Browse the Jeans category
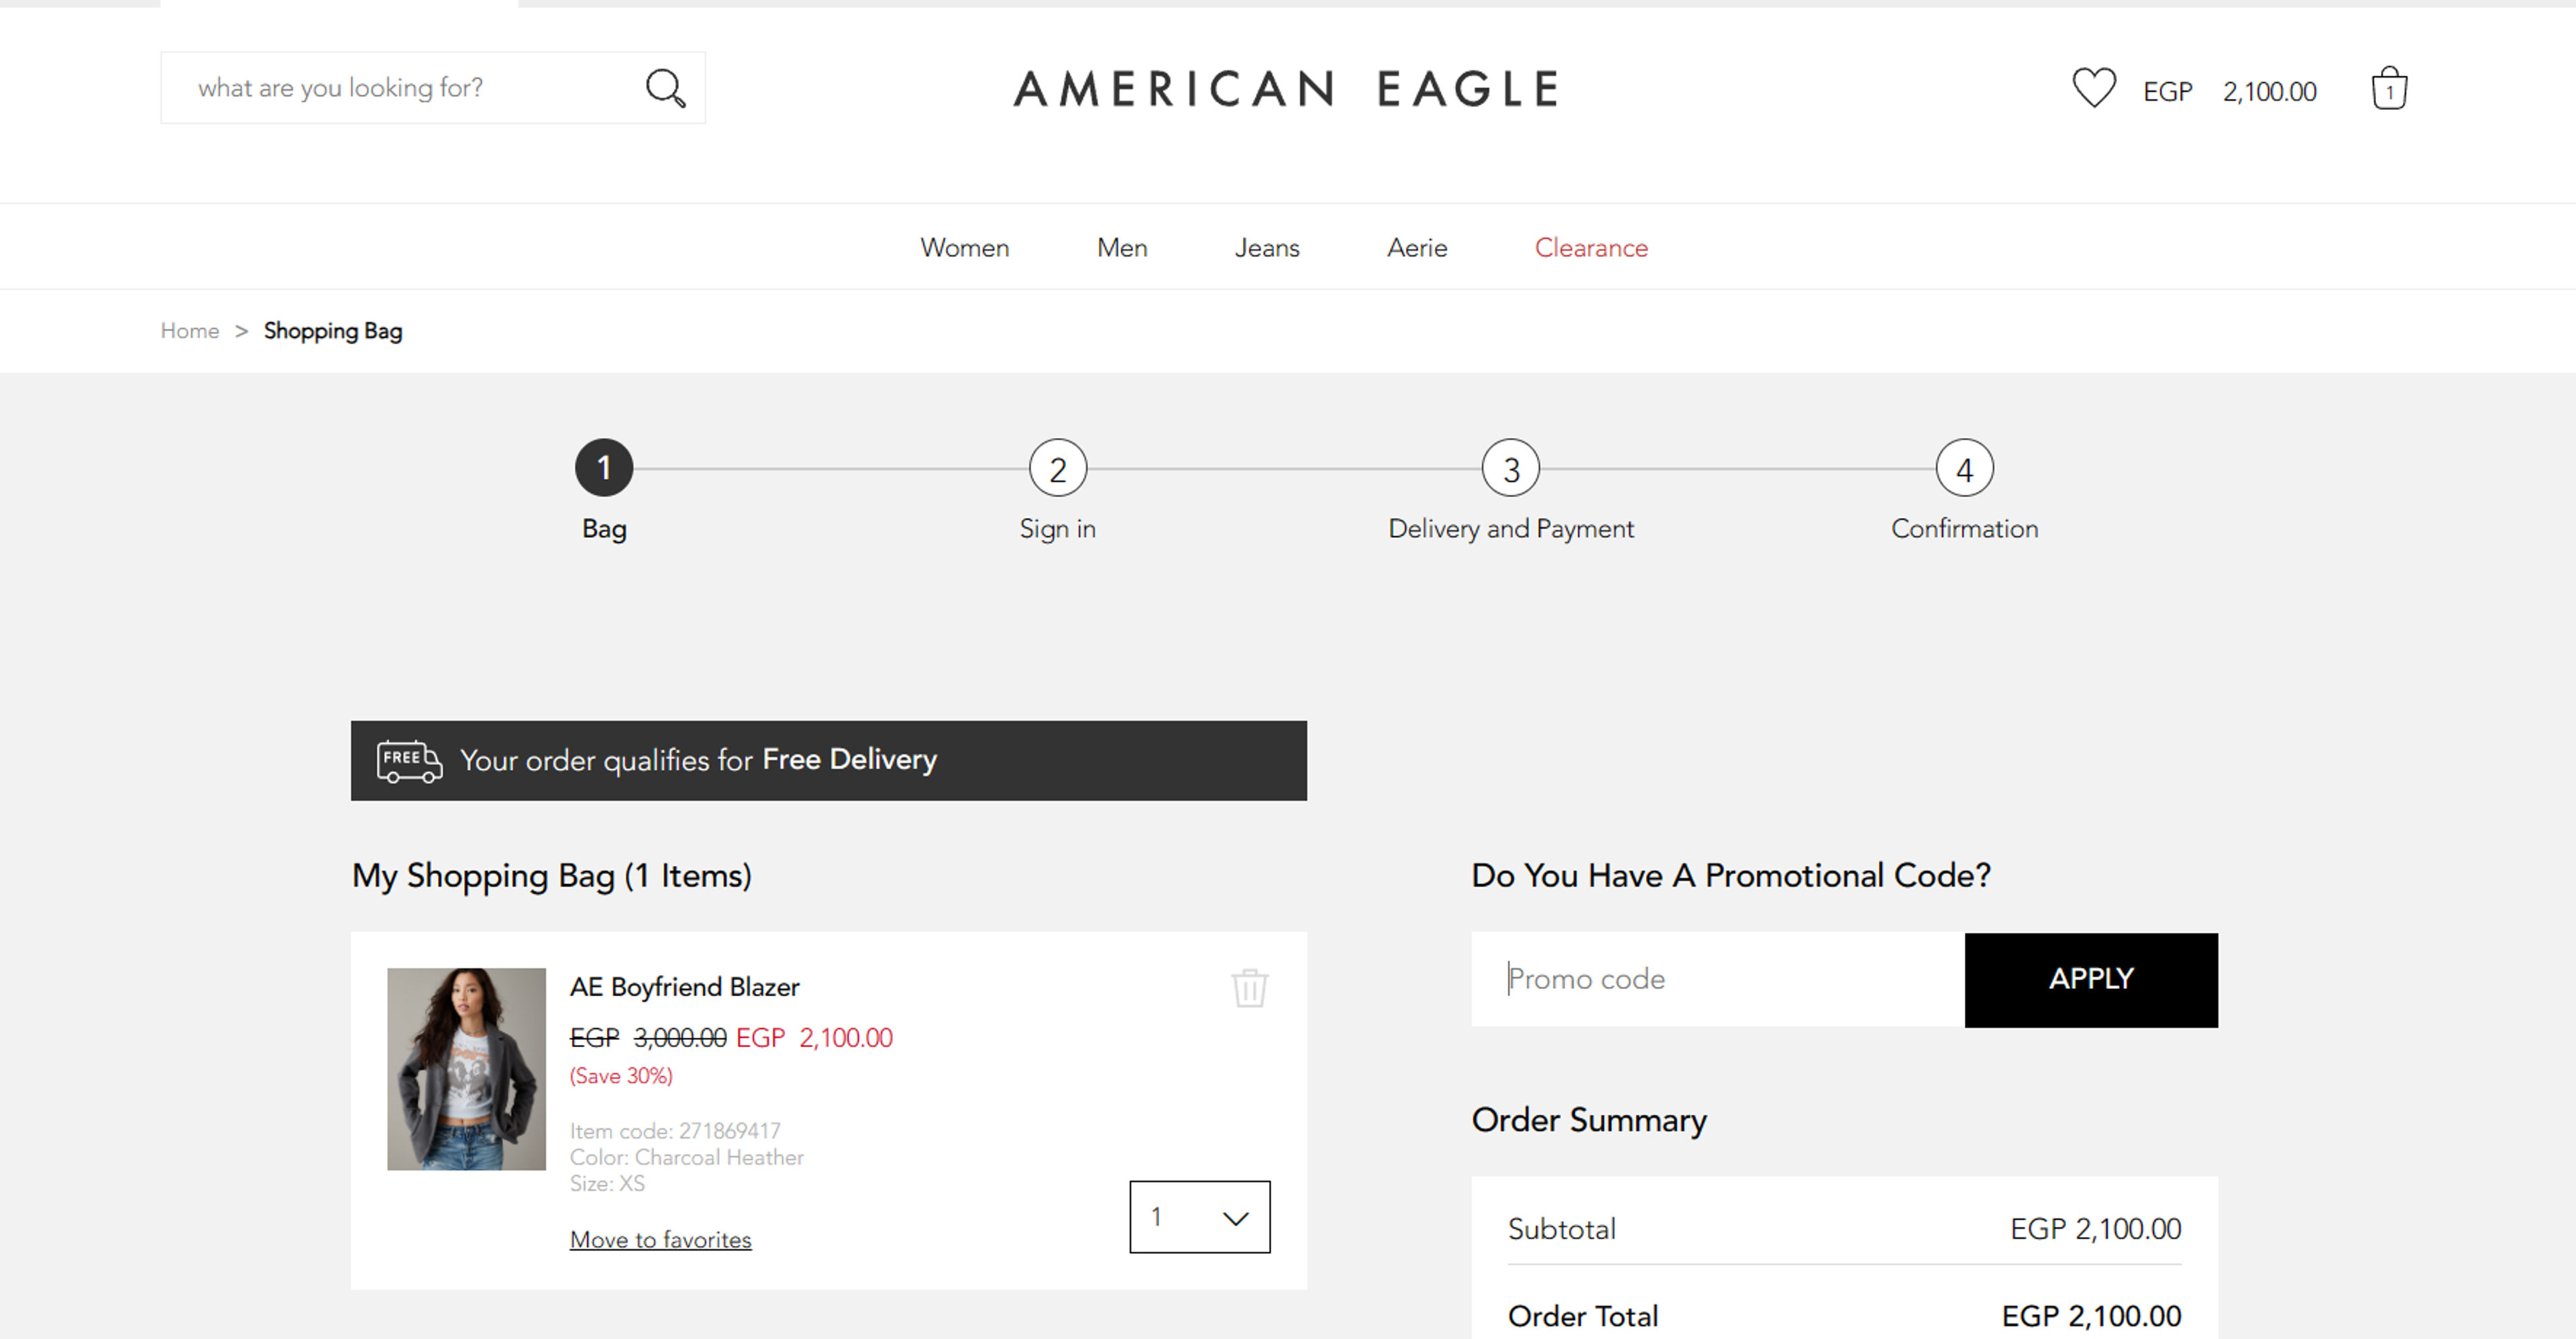This screenshot has height=1339, width=2576. click(x=1266, y=248)
